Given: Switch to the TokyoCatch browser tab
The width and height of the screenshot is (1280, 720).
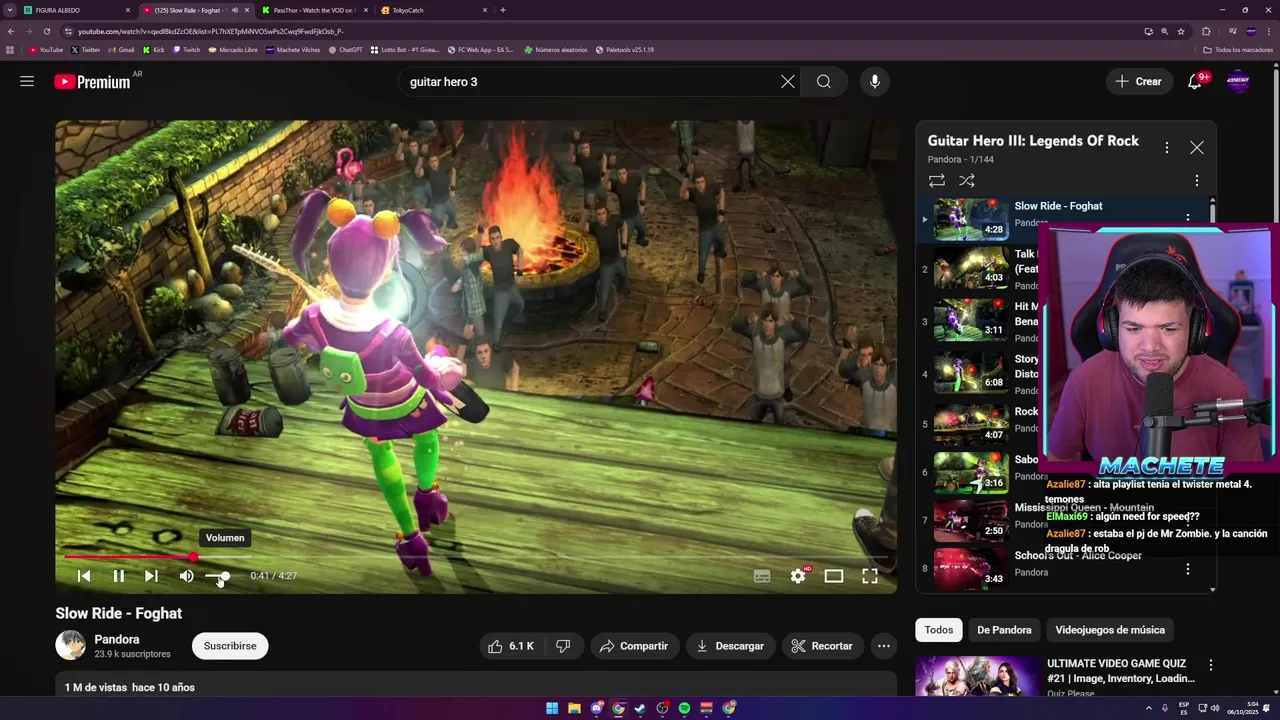Looking at the screenshot, I should click(433, 10).
